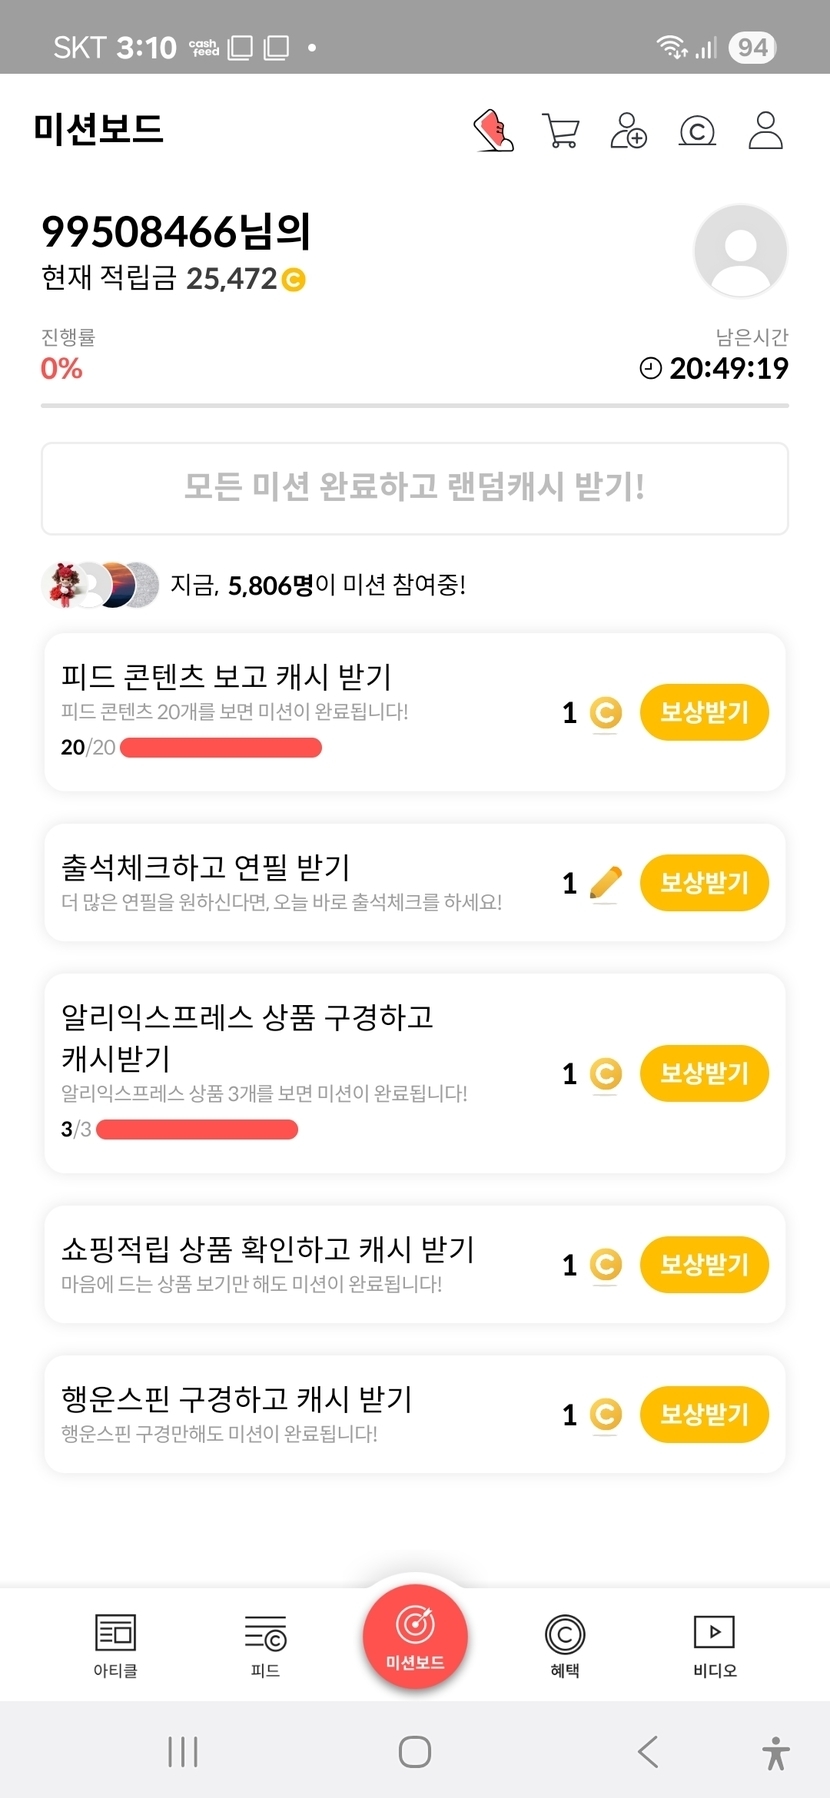830x1798 pixels.
Task: Tap the feed content mission progress bar
Action: [x=221, y=747]
